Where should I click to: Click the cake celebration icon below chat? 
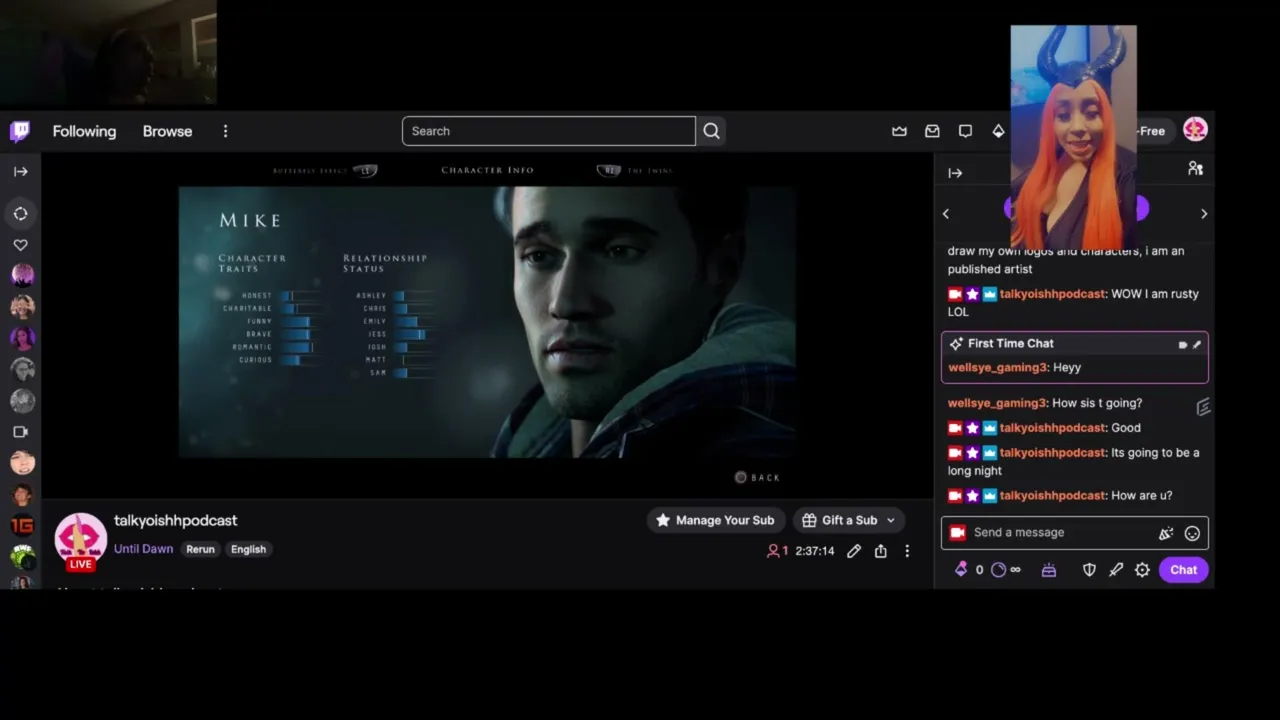(1049, 570)
